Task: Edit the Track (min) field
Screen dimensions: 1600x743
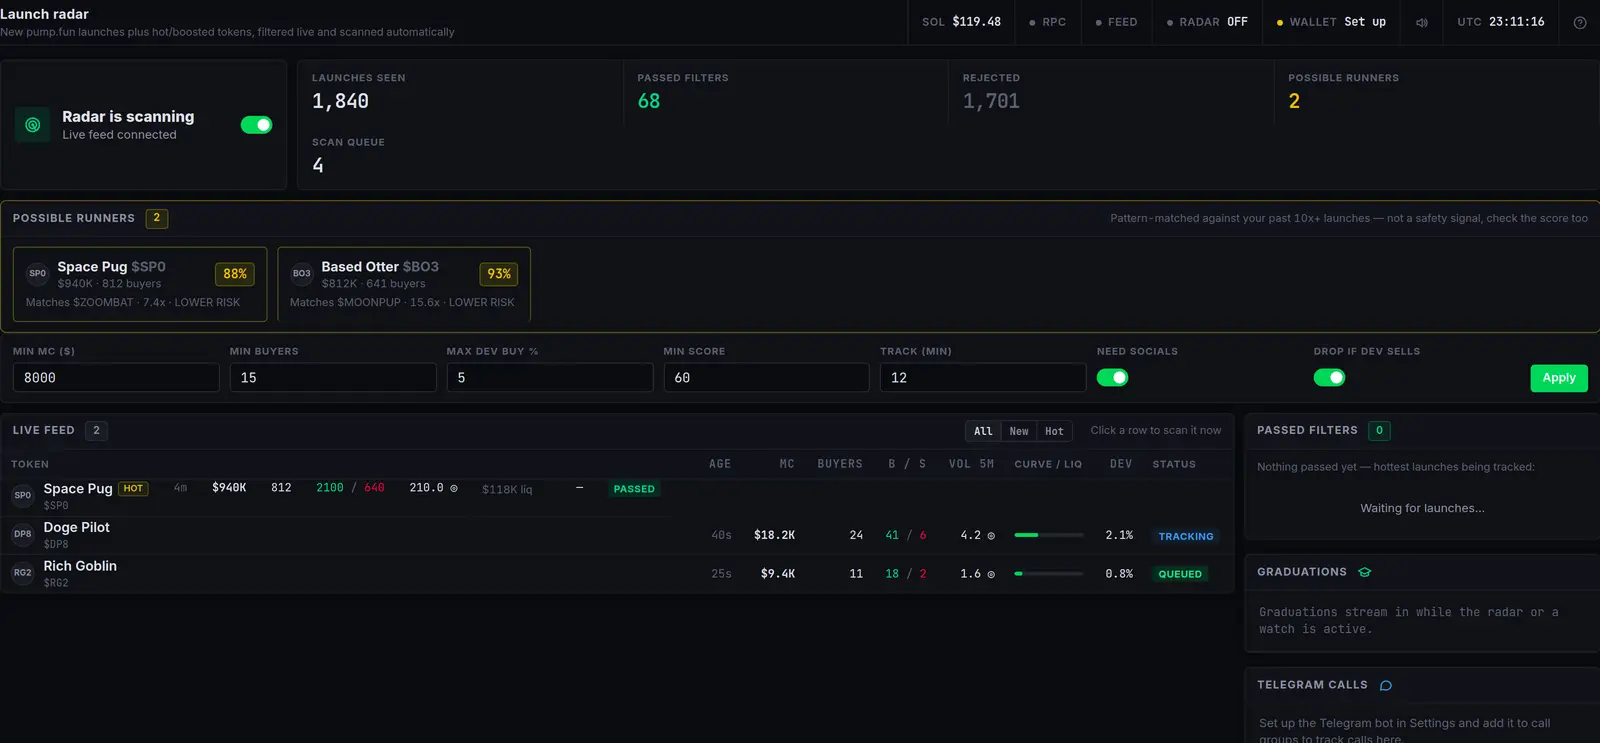Action: coord(983,377)
